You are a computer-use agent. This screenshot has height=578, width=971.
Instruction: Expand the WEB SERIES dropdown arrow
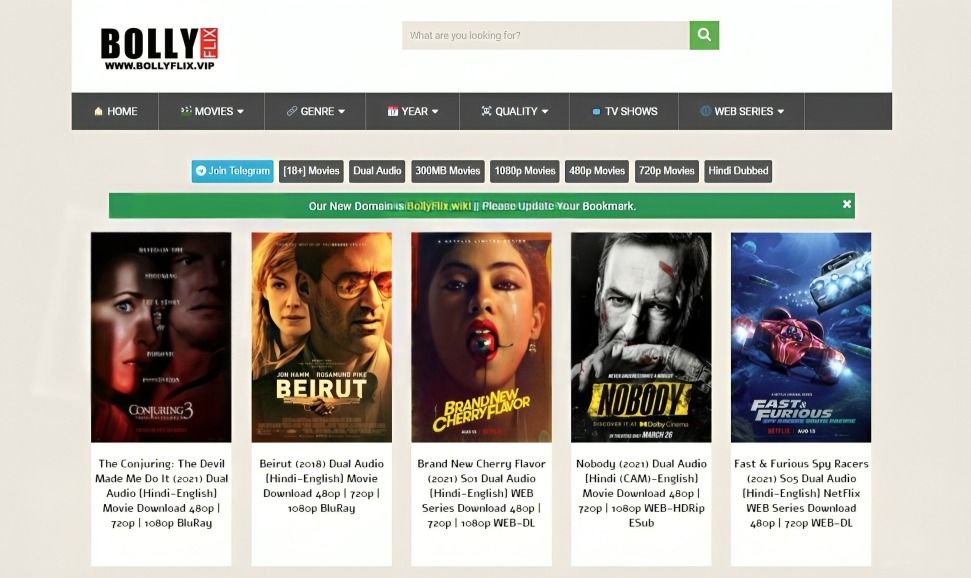(781, 112)
